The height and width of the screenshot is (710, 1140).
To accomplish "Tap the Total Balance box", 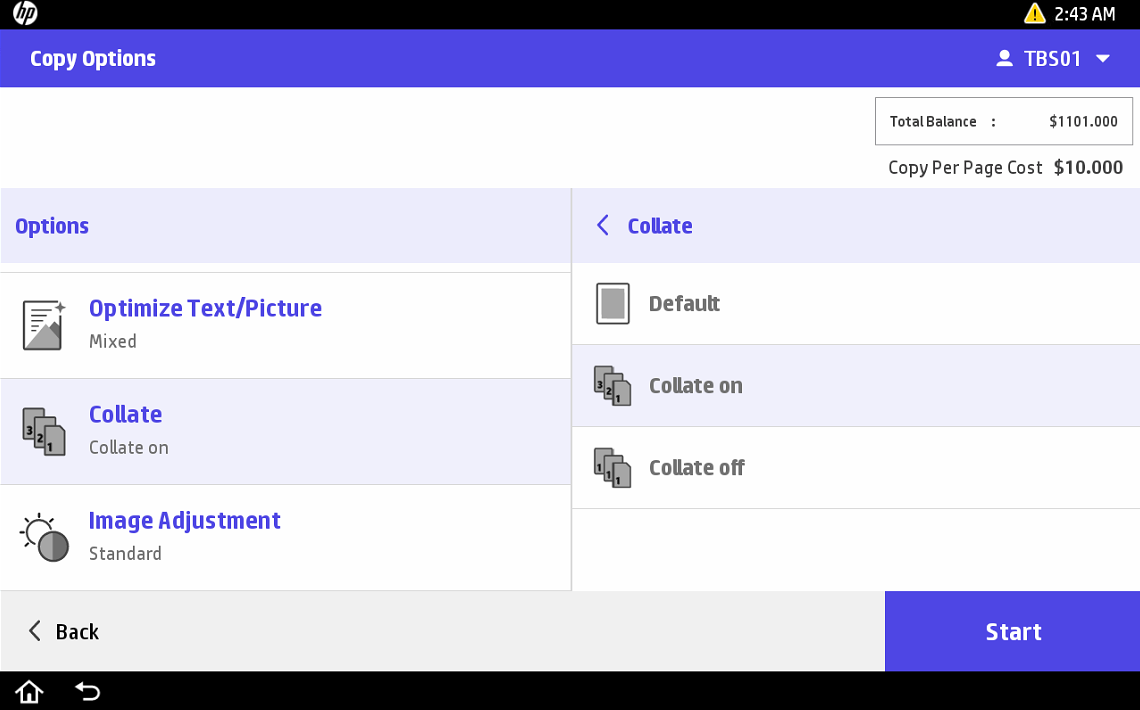I will click(x=1003, y=122).
